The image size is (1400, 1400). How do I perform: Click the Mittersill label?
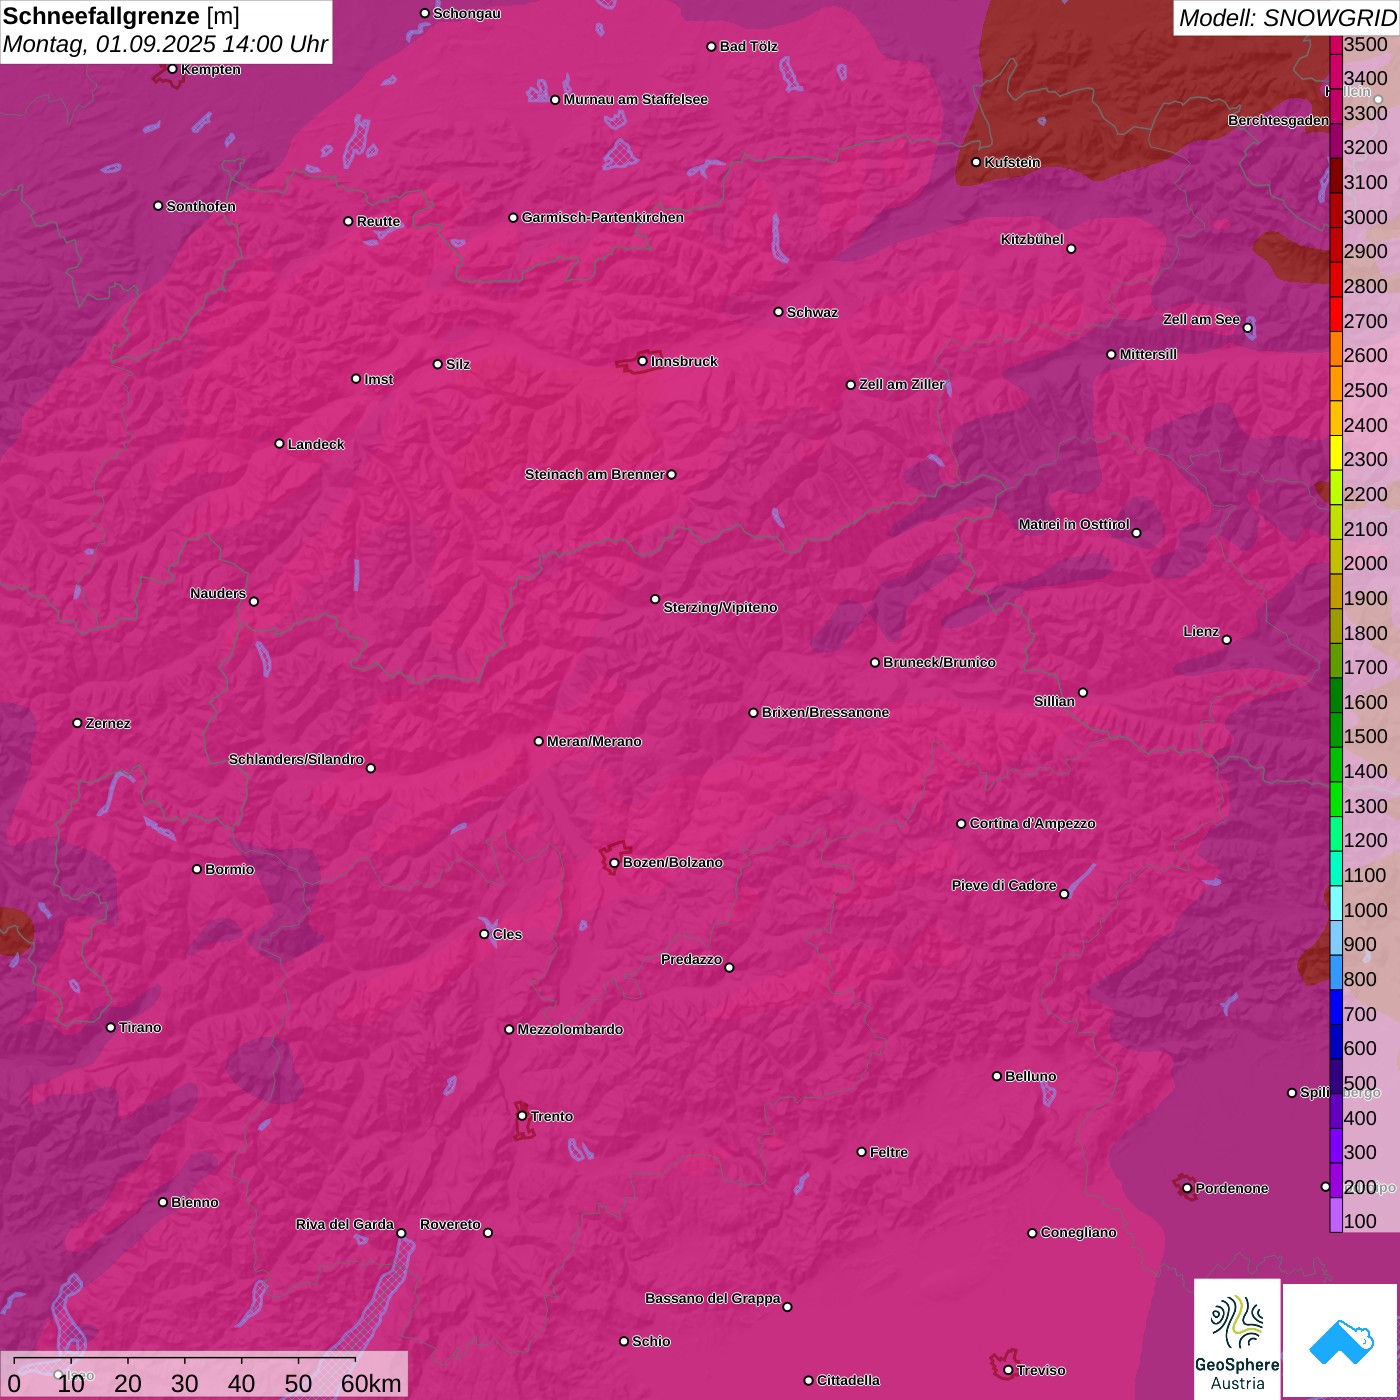point(1148,354)
